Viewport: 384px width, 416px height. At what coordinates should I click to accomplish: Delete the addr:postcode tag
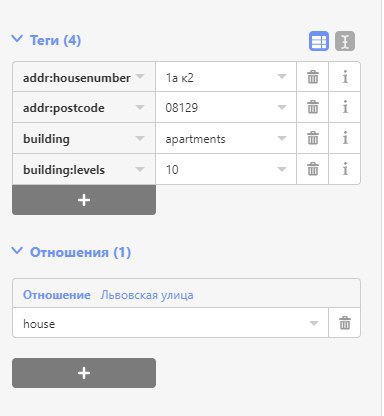pyautogui.click(x=313, y=107)
